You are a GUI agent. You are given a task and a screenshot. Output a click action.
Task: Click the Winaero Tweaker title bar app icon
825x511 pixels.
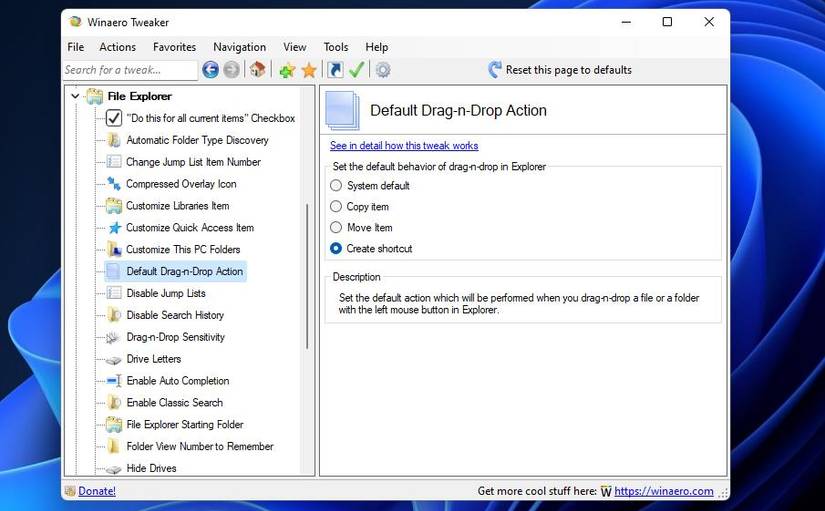[75, 22]
